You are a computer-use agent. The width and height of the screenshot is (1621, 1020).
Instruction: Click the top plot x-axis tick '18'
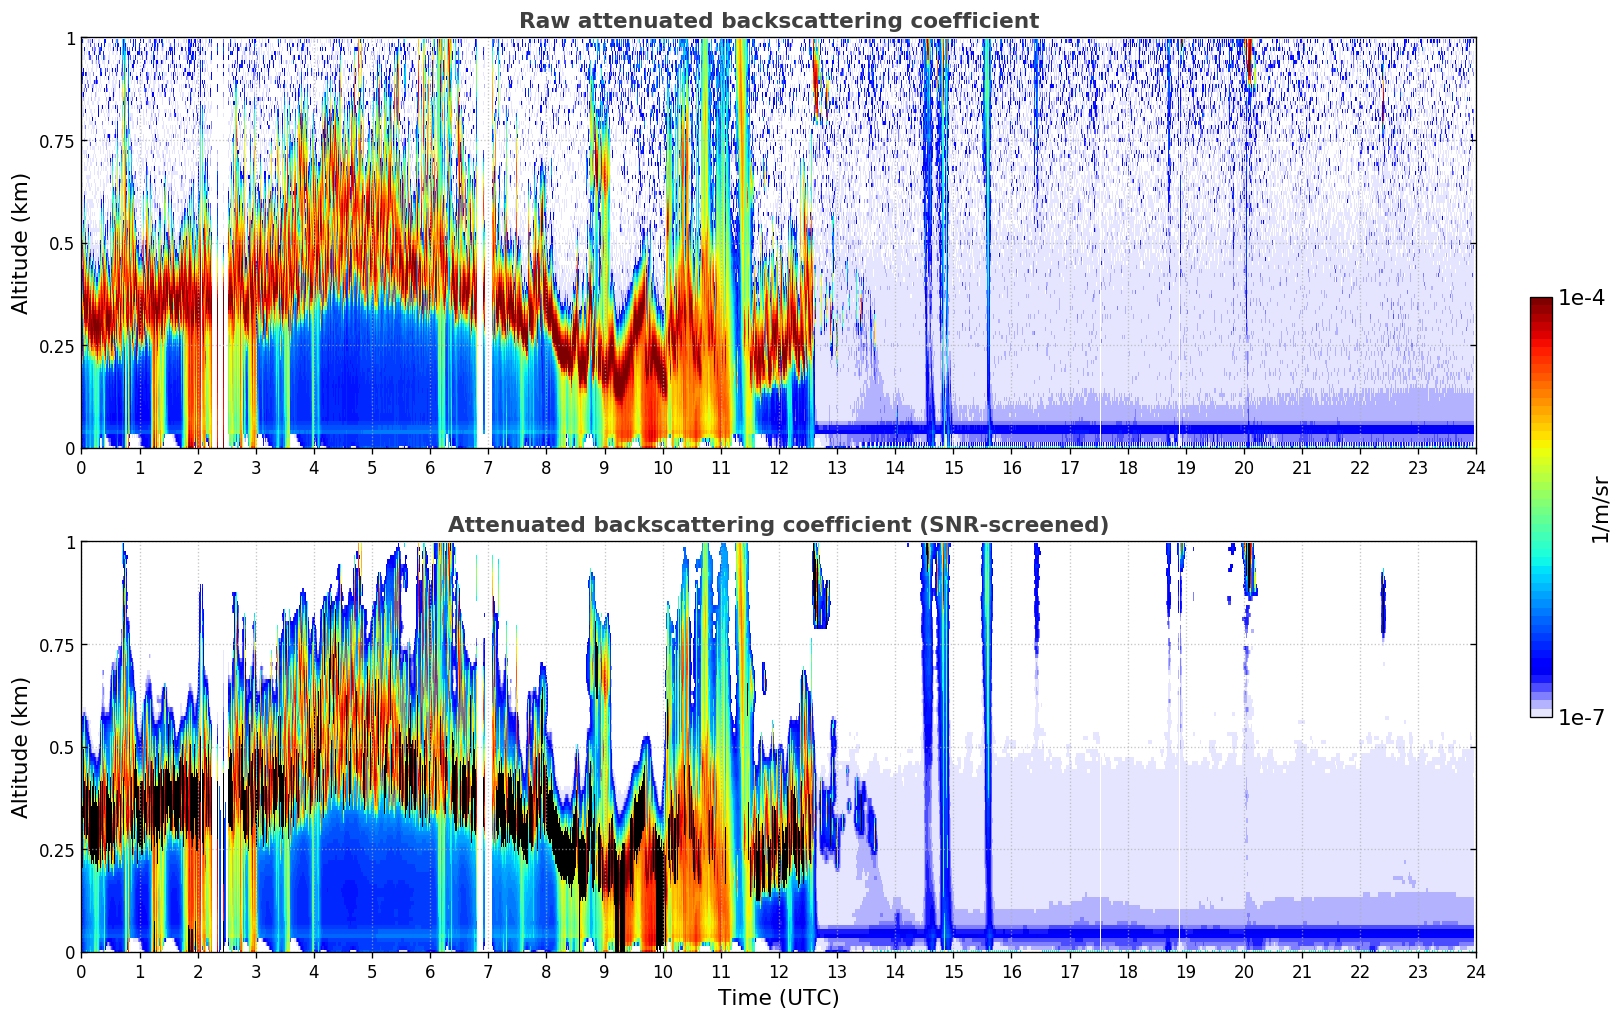click(1127, 467)
